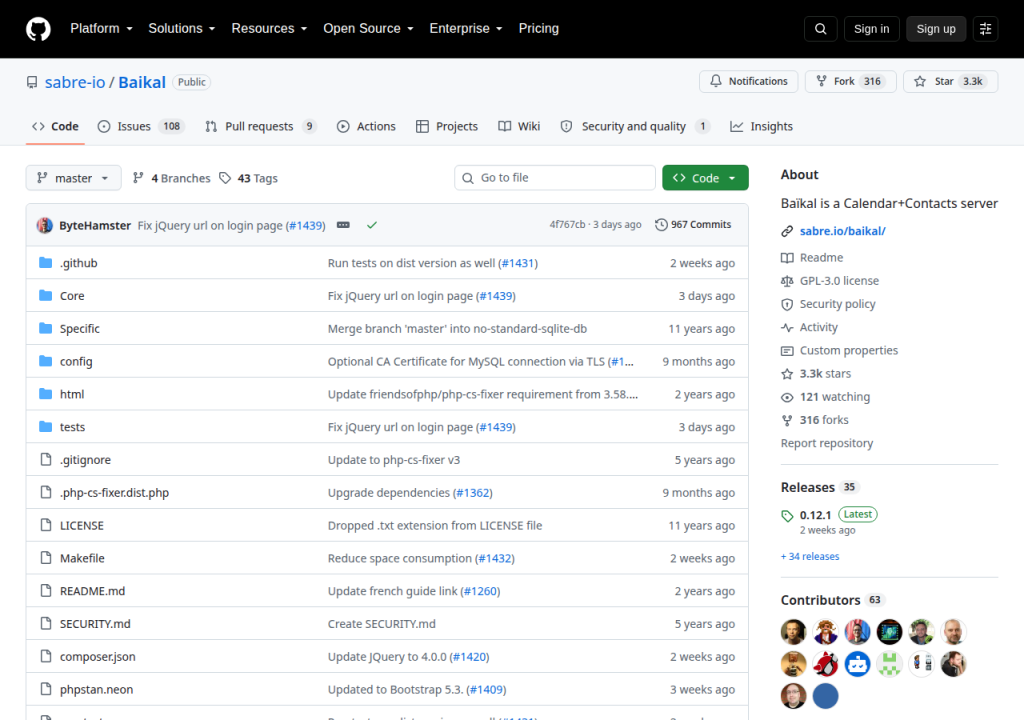
Task: Click the .gitignore file icon
Action: tap(45, 459)
